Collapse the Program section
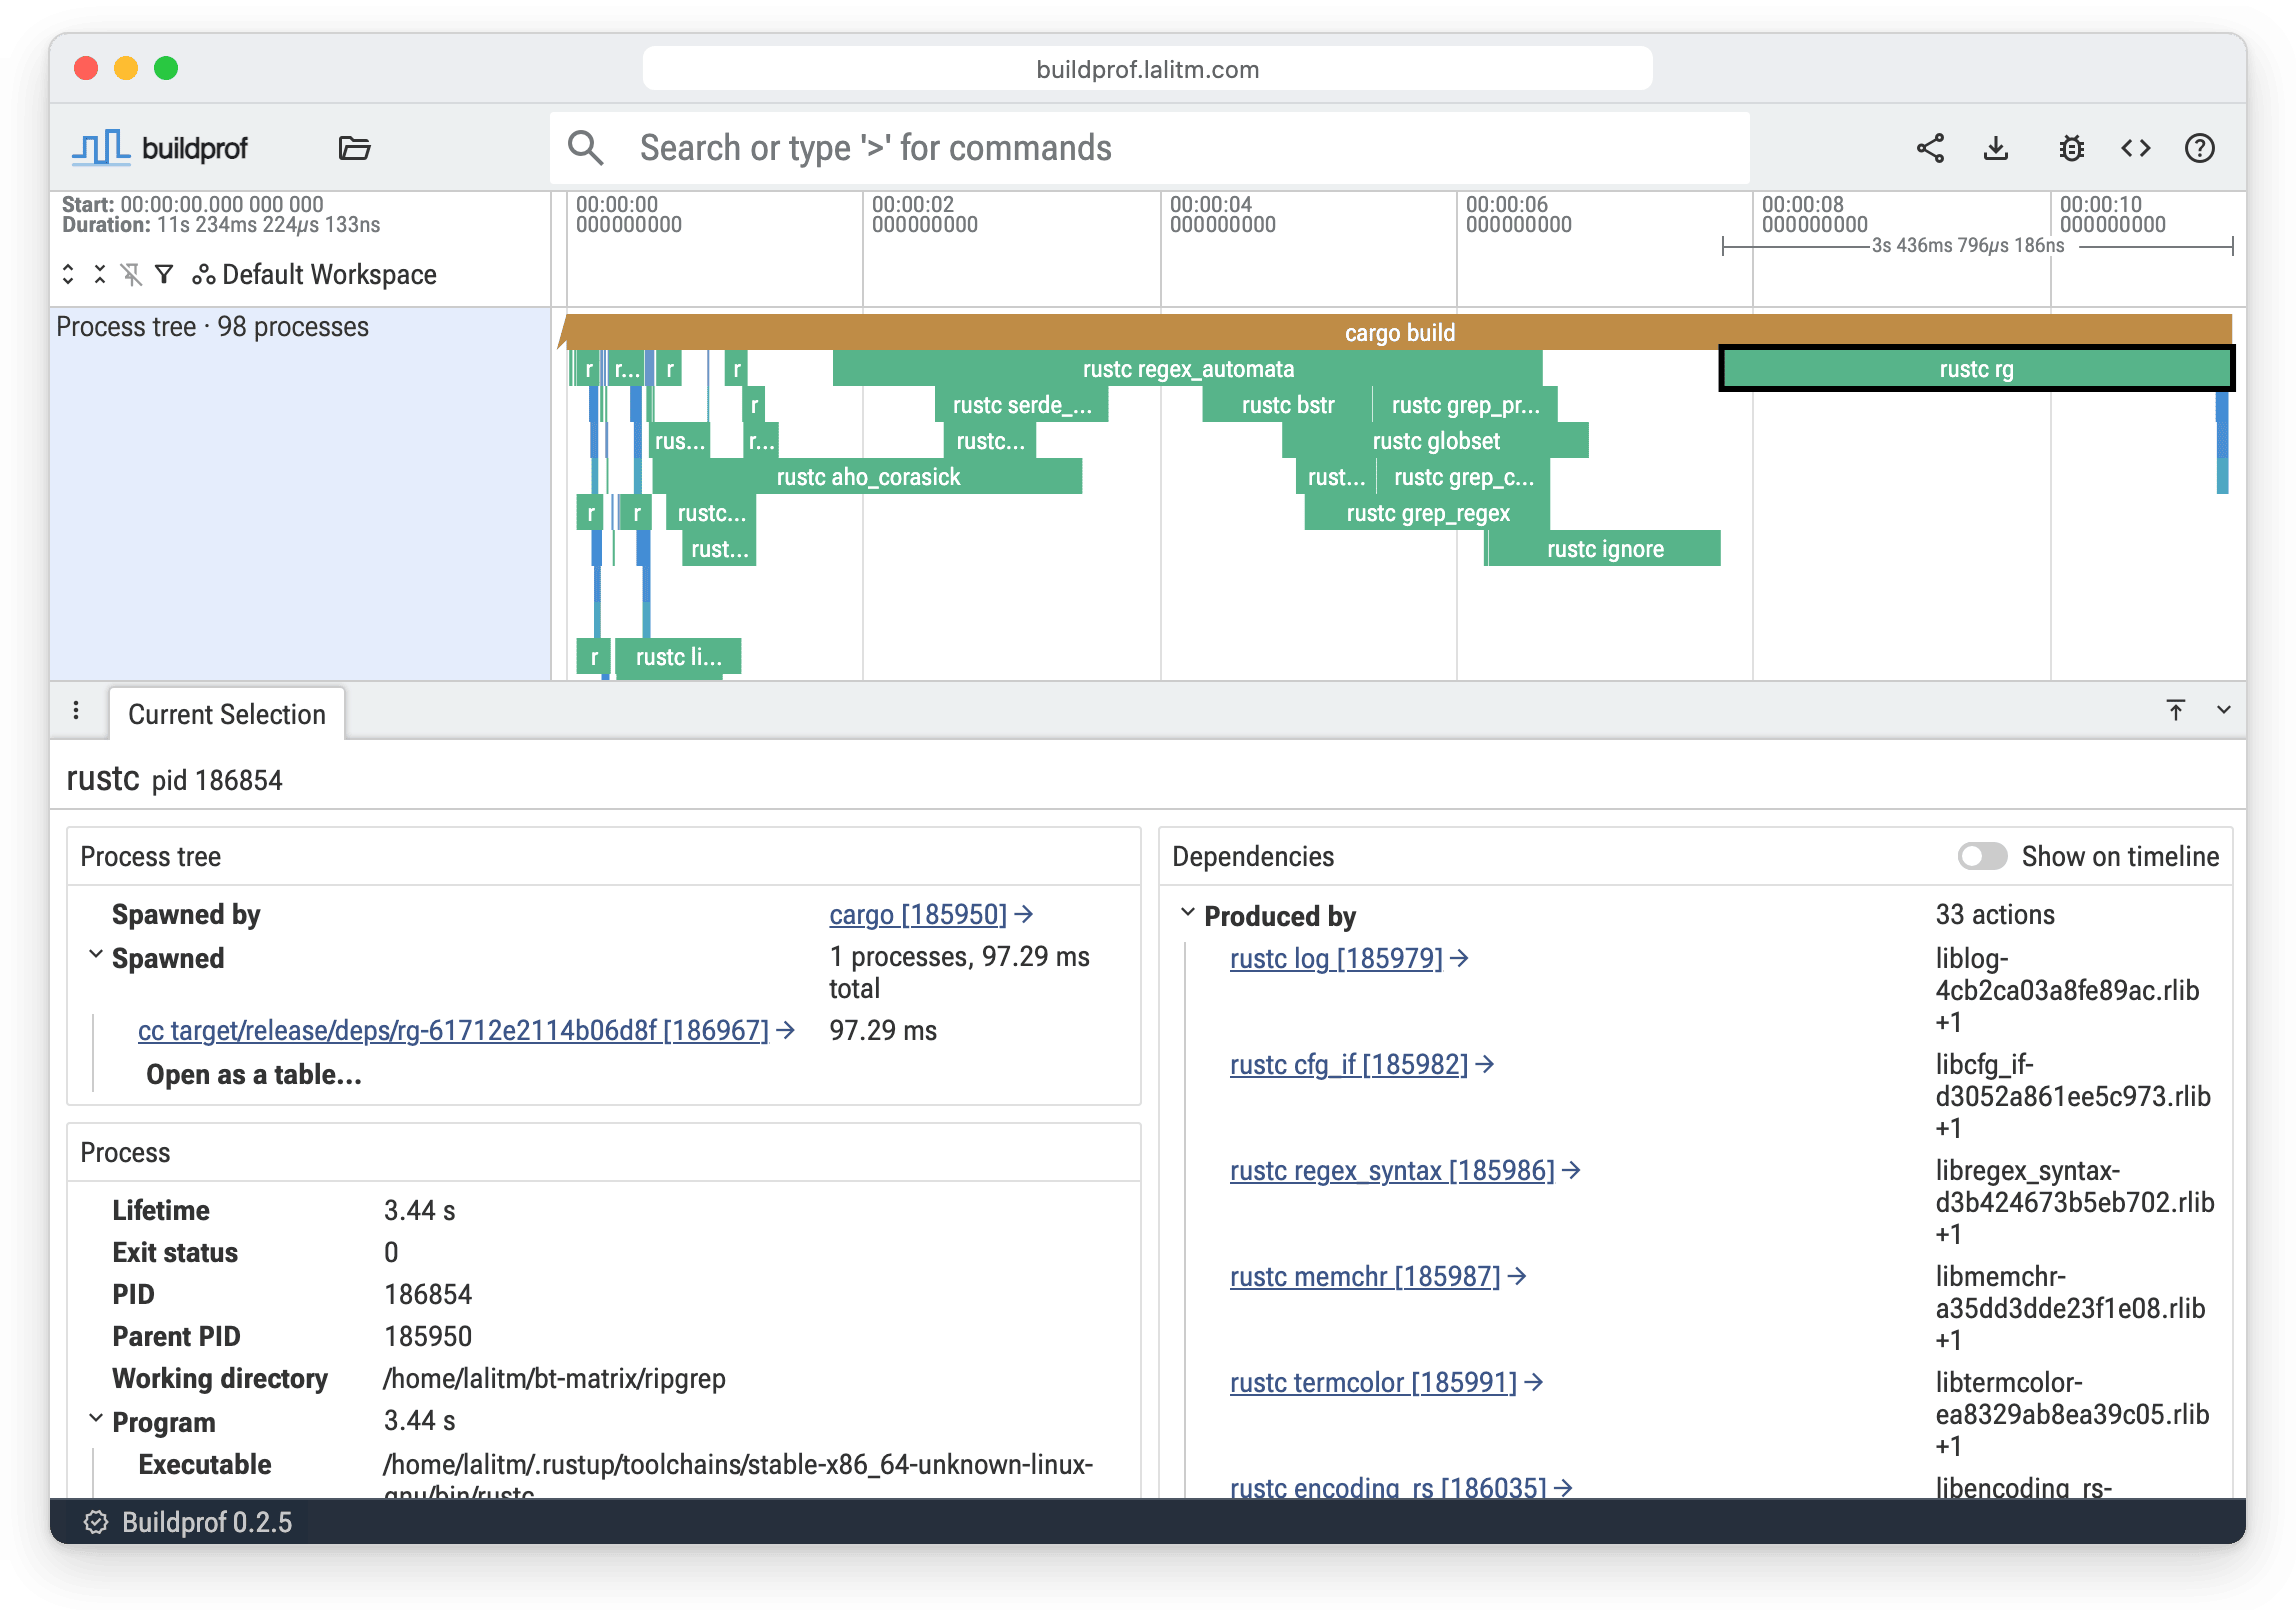Screen dimensions: 2296x1610 point(96,1419)
